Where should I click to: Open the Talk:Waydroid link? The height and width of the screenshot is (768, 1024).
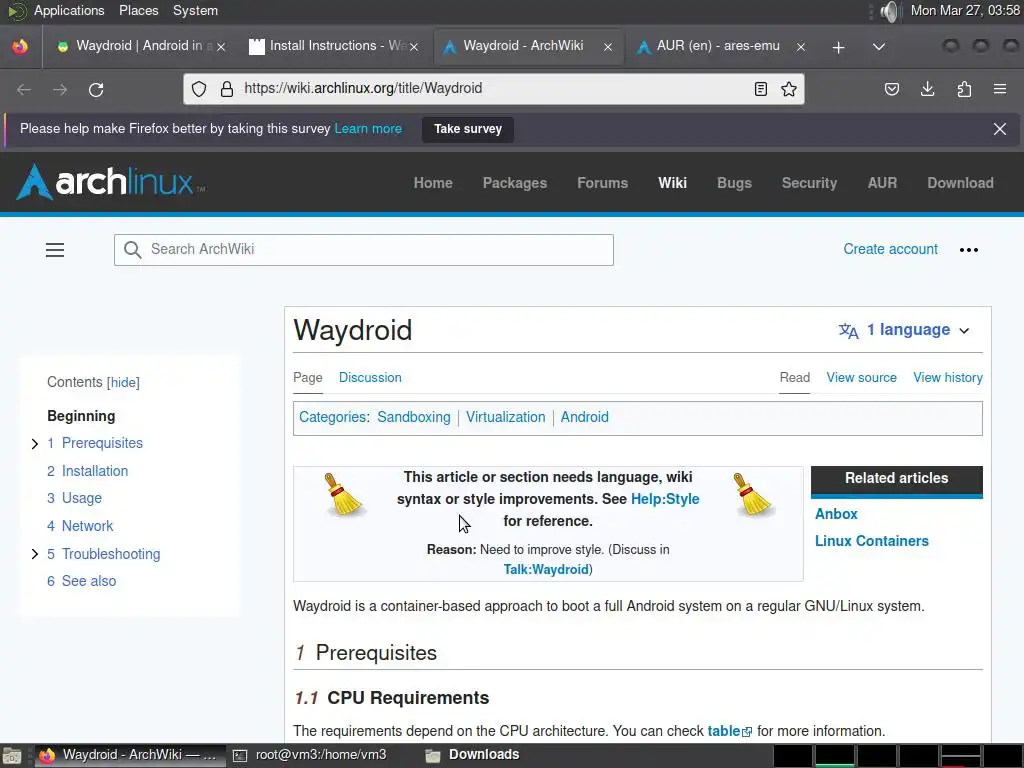[546, 569]
